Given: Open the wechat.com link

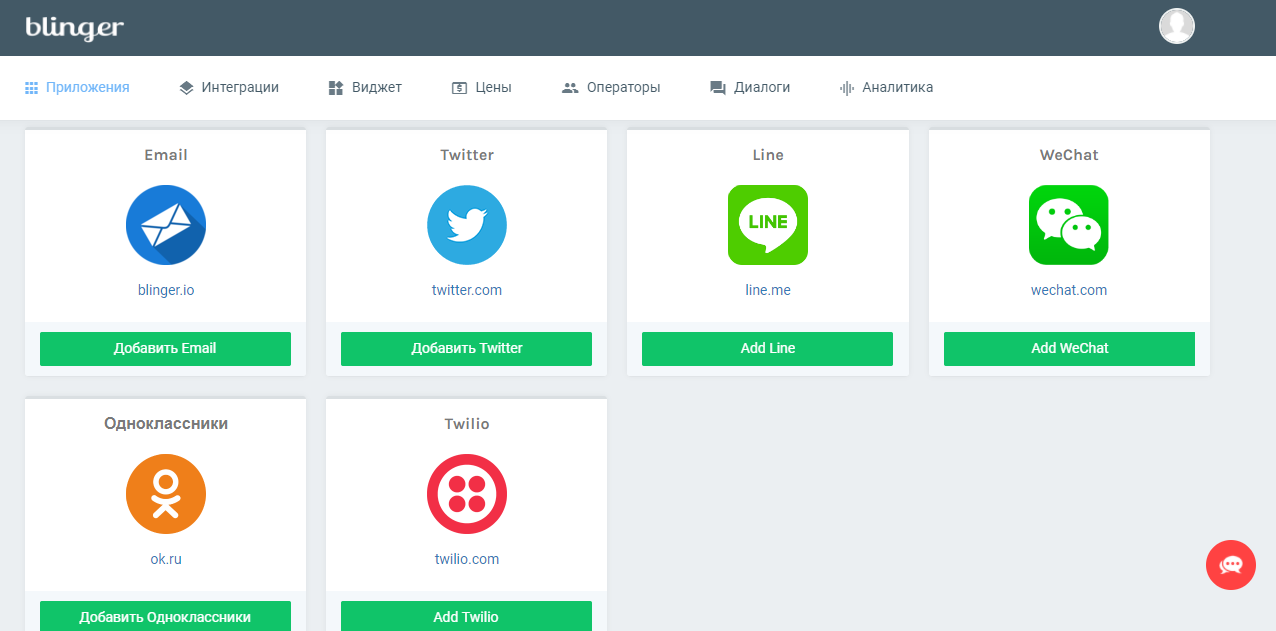Looking at the screenshot, I should [x=1069, y=291].
